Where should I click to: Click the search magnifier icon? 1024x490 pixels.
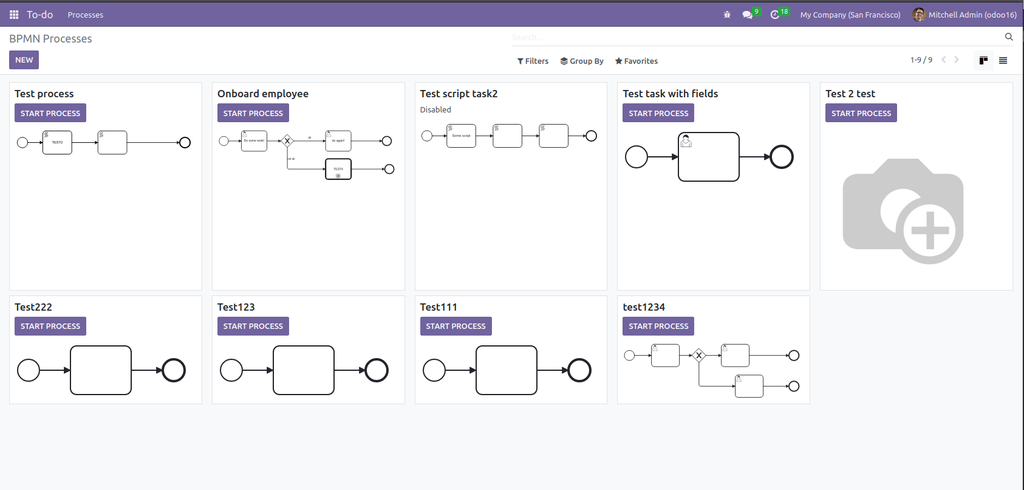click(x=1008, y=37)
